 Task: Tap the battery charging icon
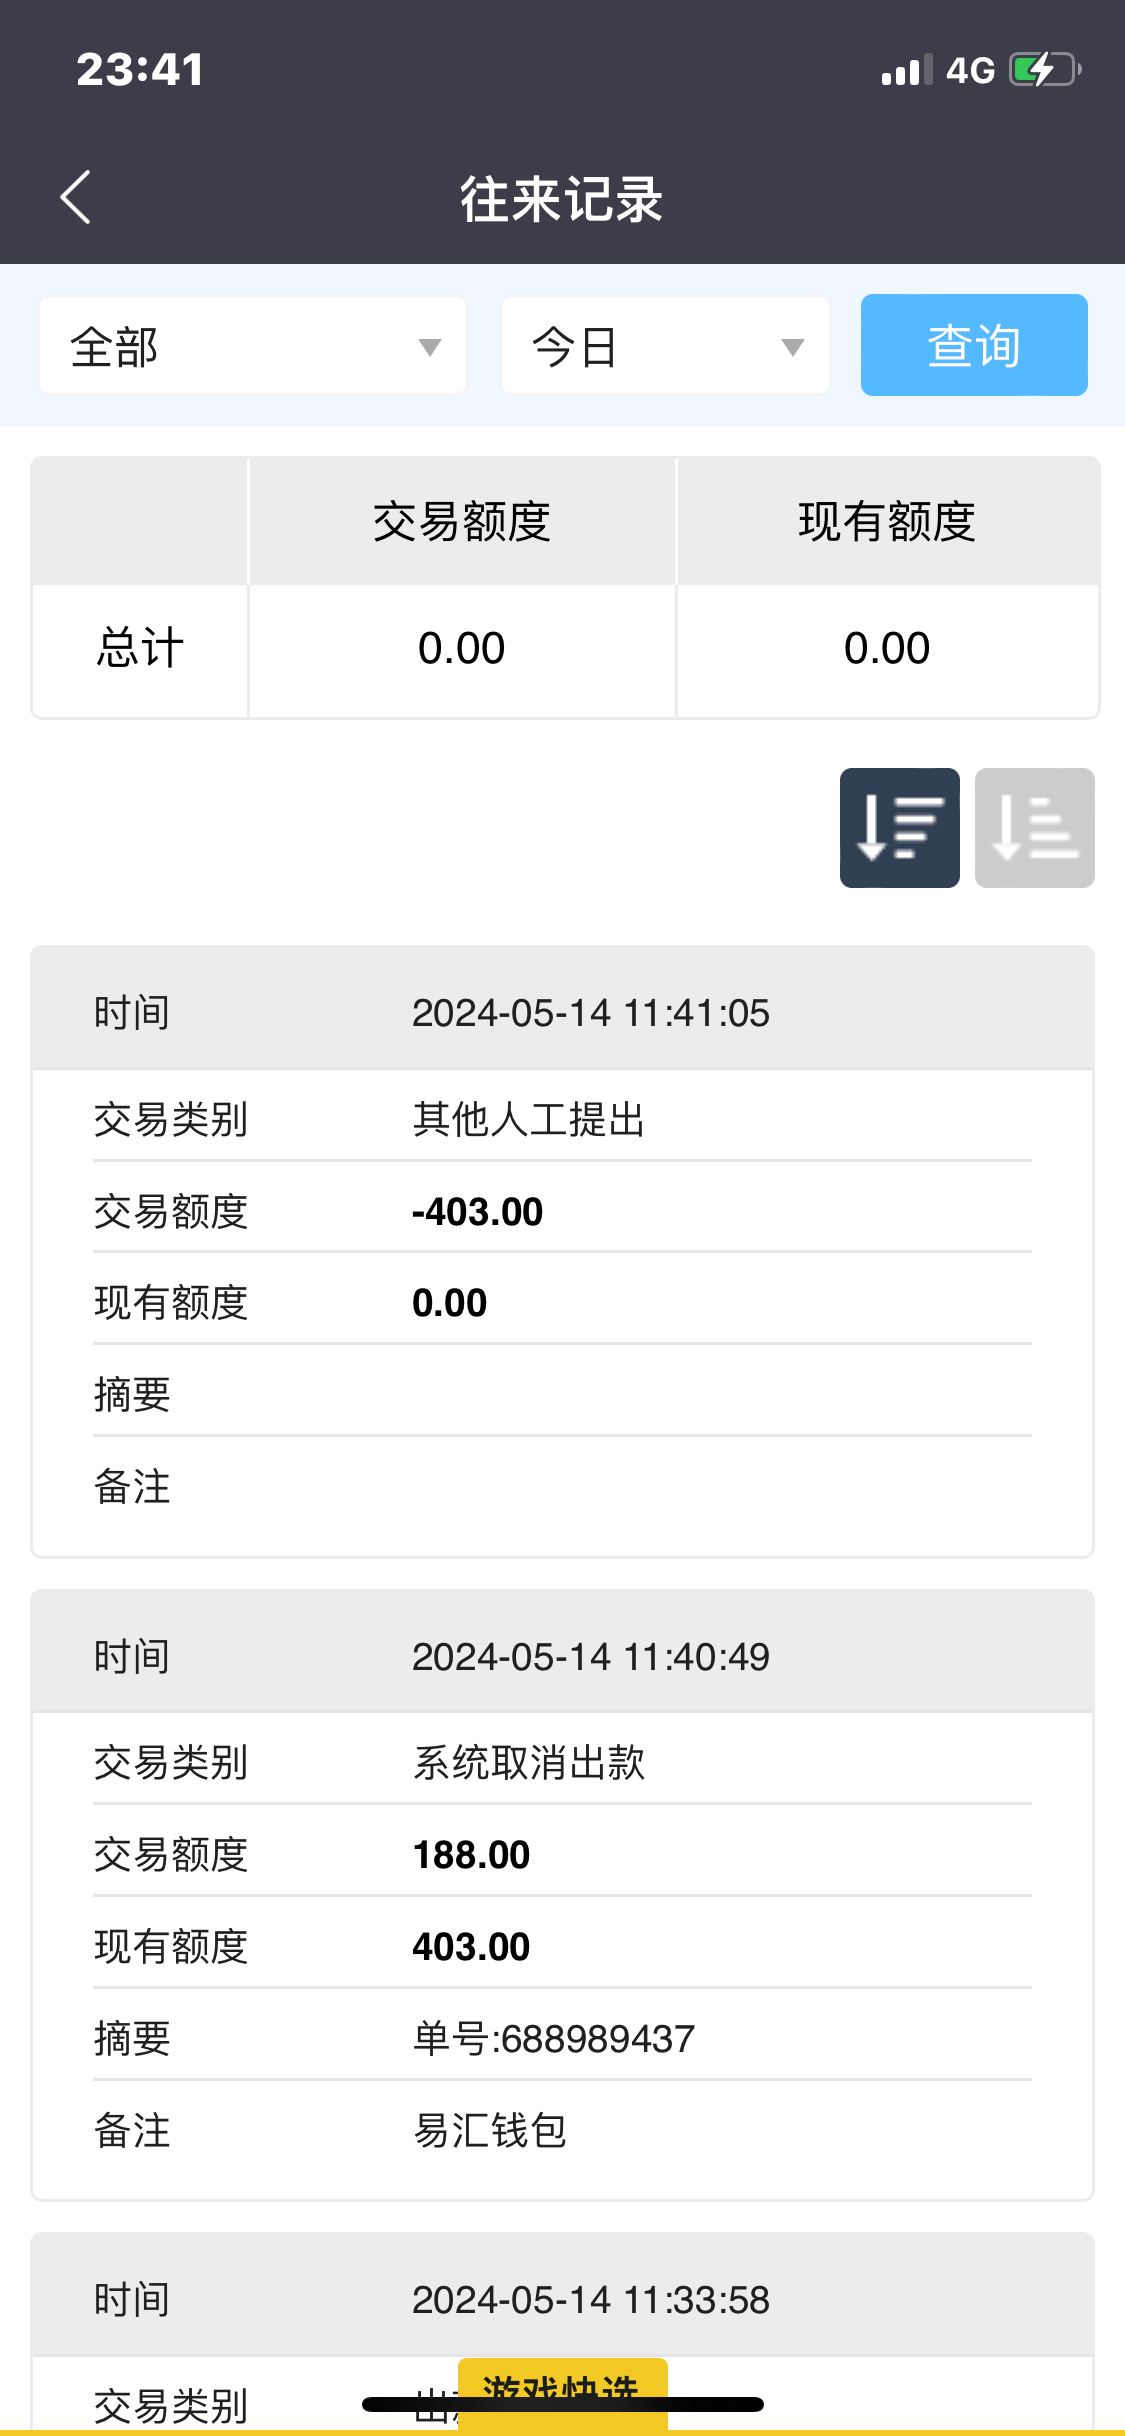click(x=1044, y=70)
